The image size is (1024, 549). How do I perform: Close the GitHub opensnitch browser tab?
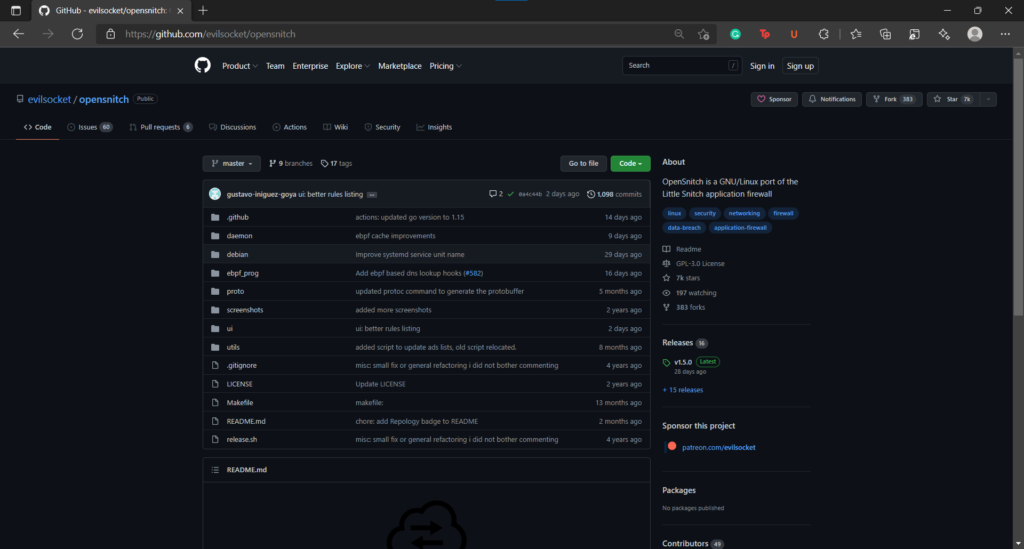tap(180, 10)
